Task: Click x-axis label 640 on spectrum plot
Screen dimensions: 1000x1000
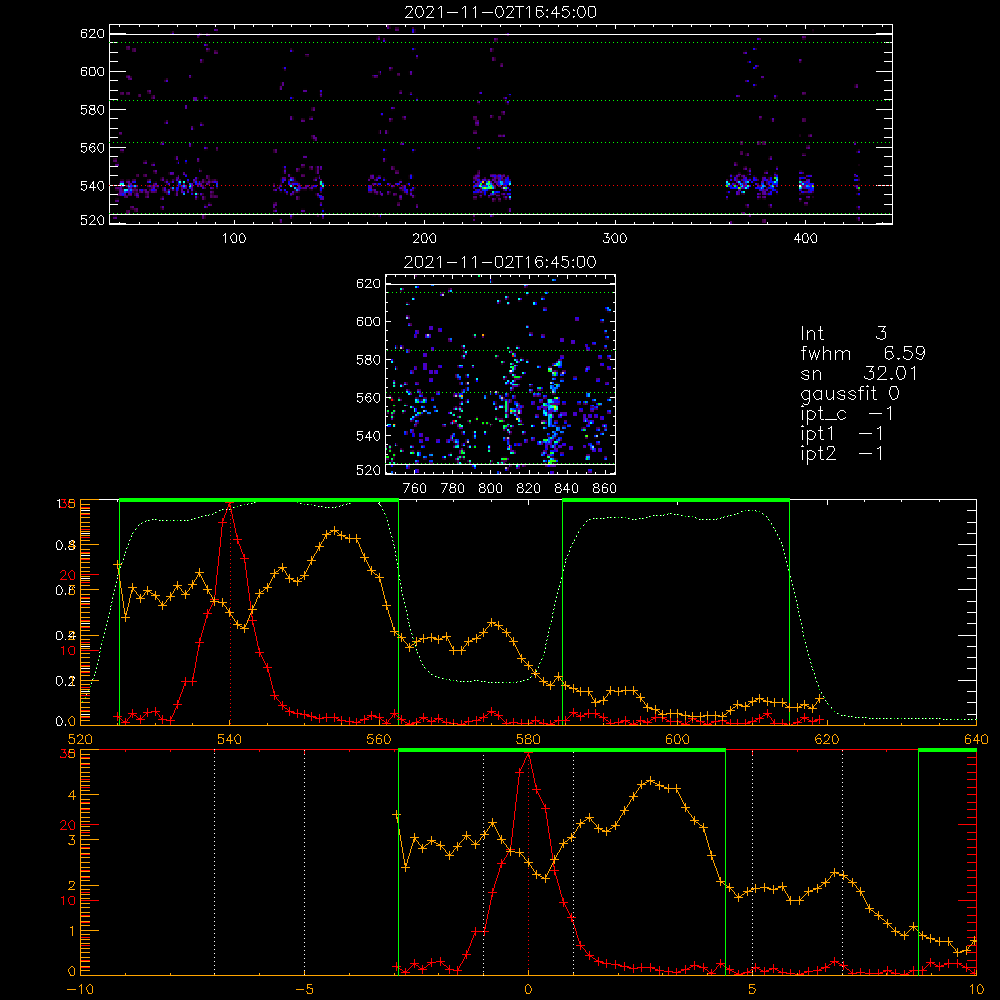Action: pyautogui.click(x=976, y=739)
